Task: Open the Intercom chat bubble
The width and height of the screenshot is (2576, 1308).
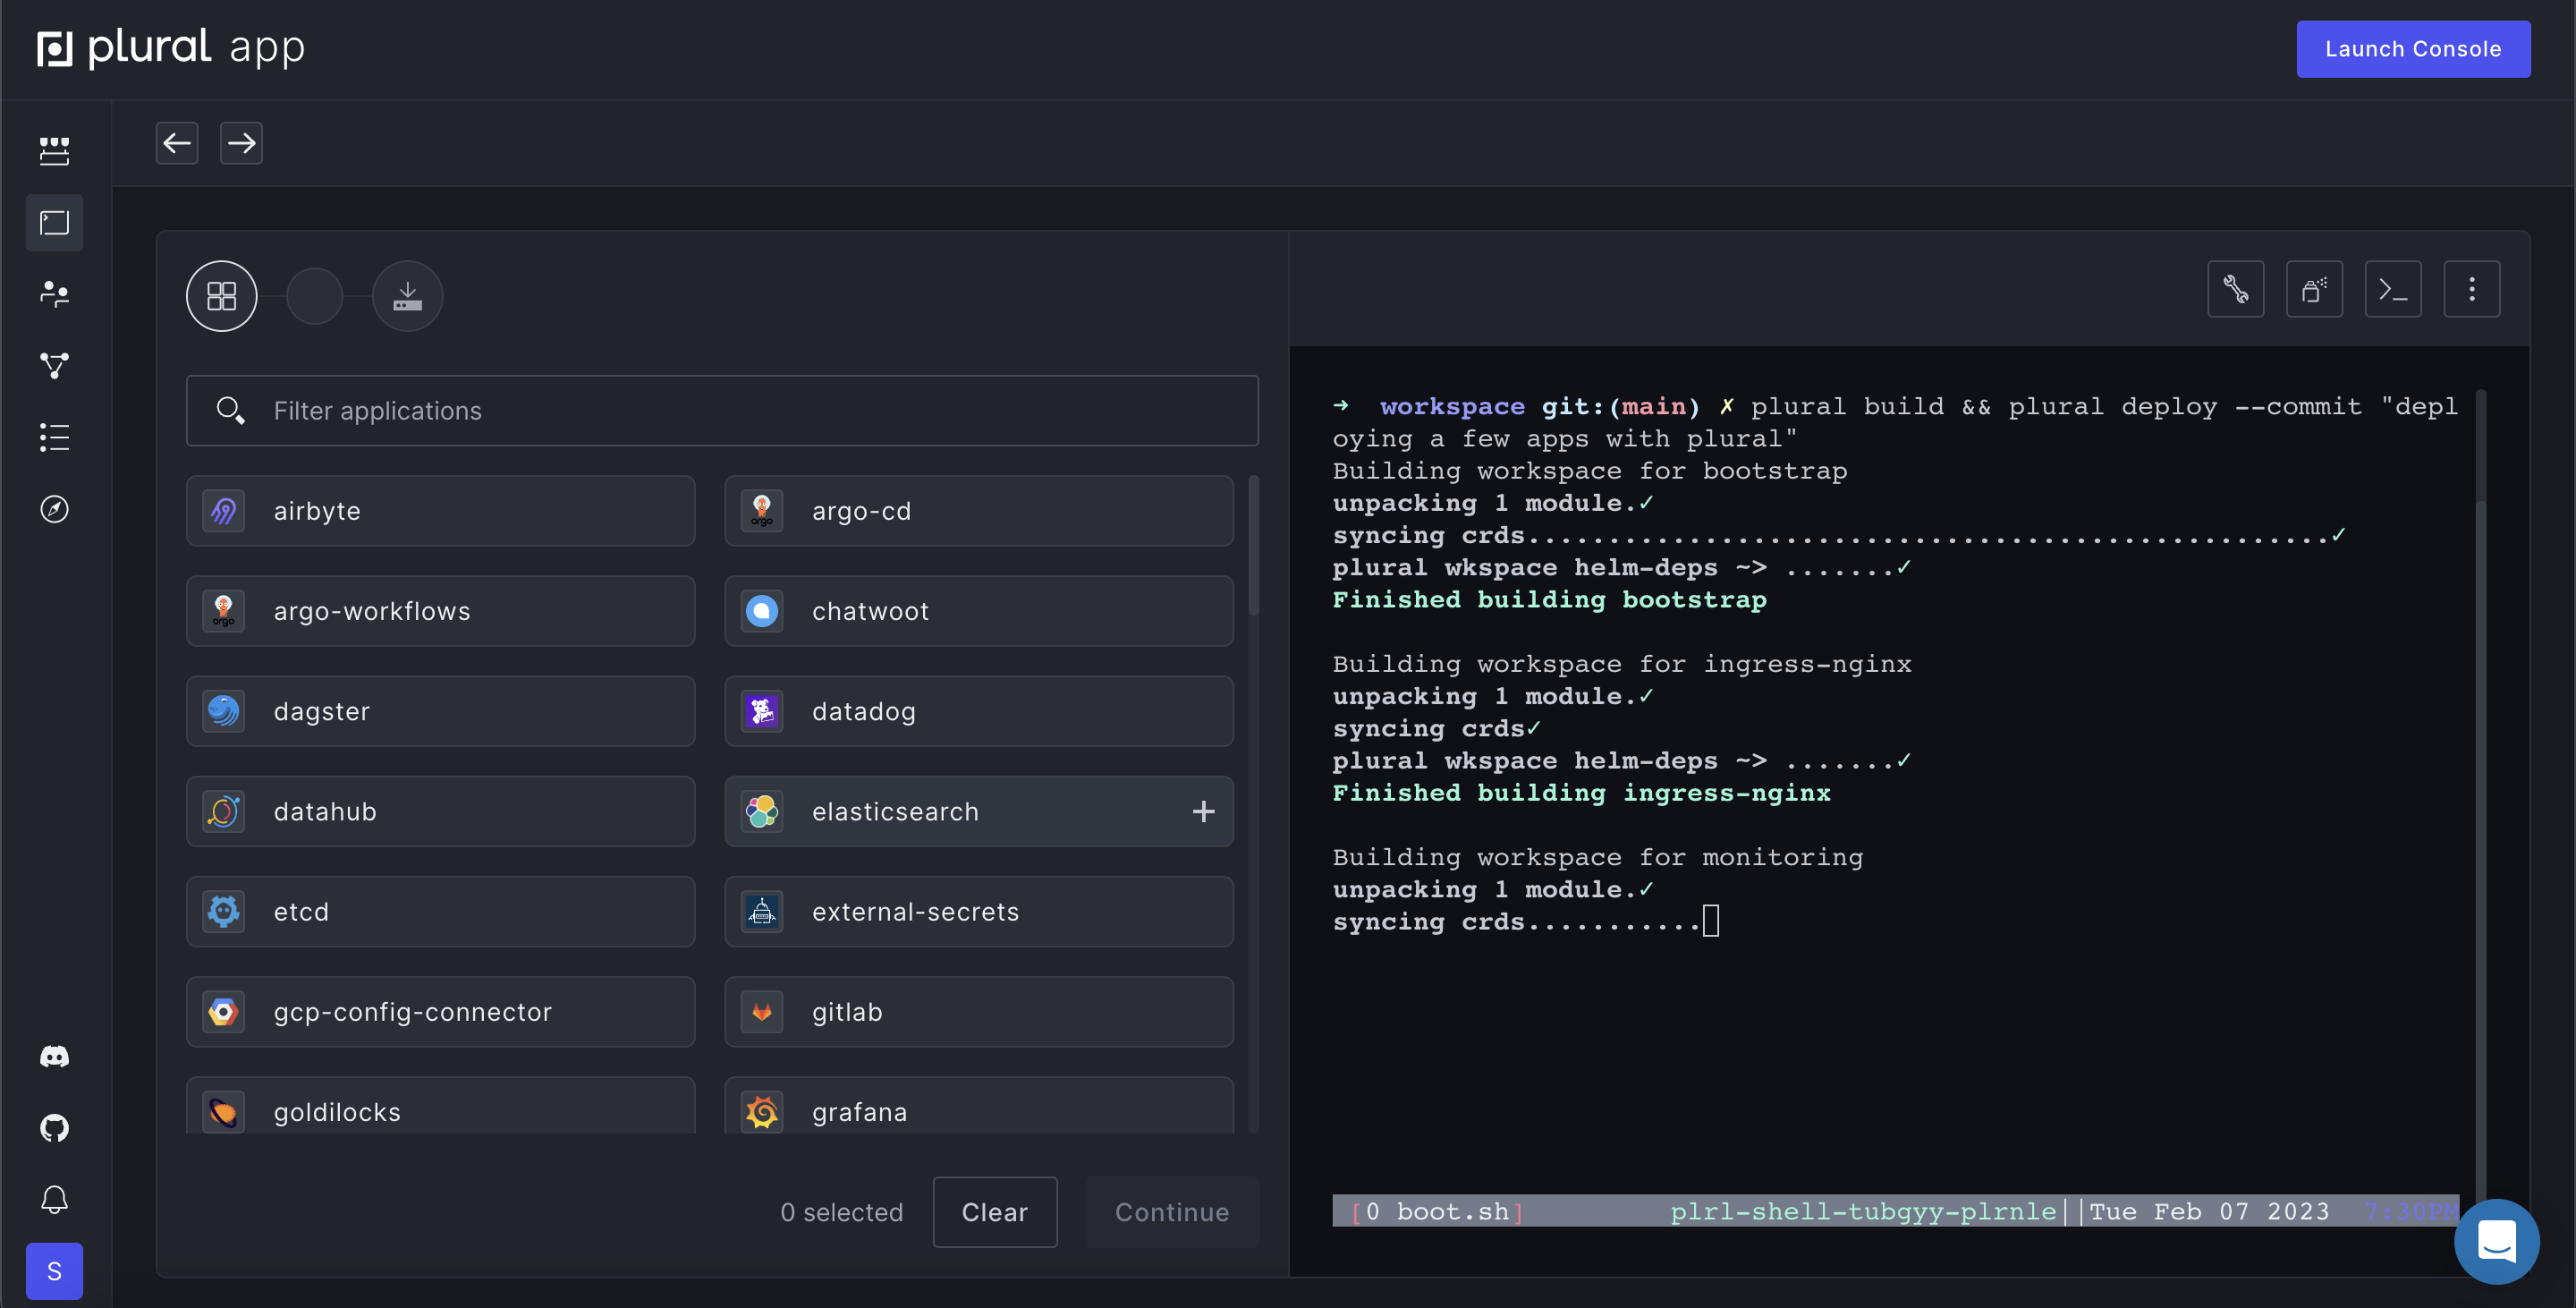Action: (x=2496, y=1240)
